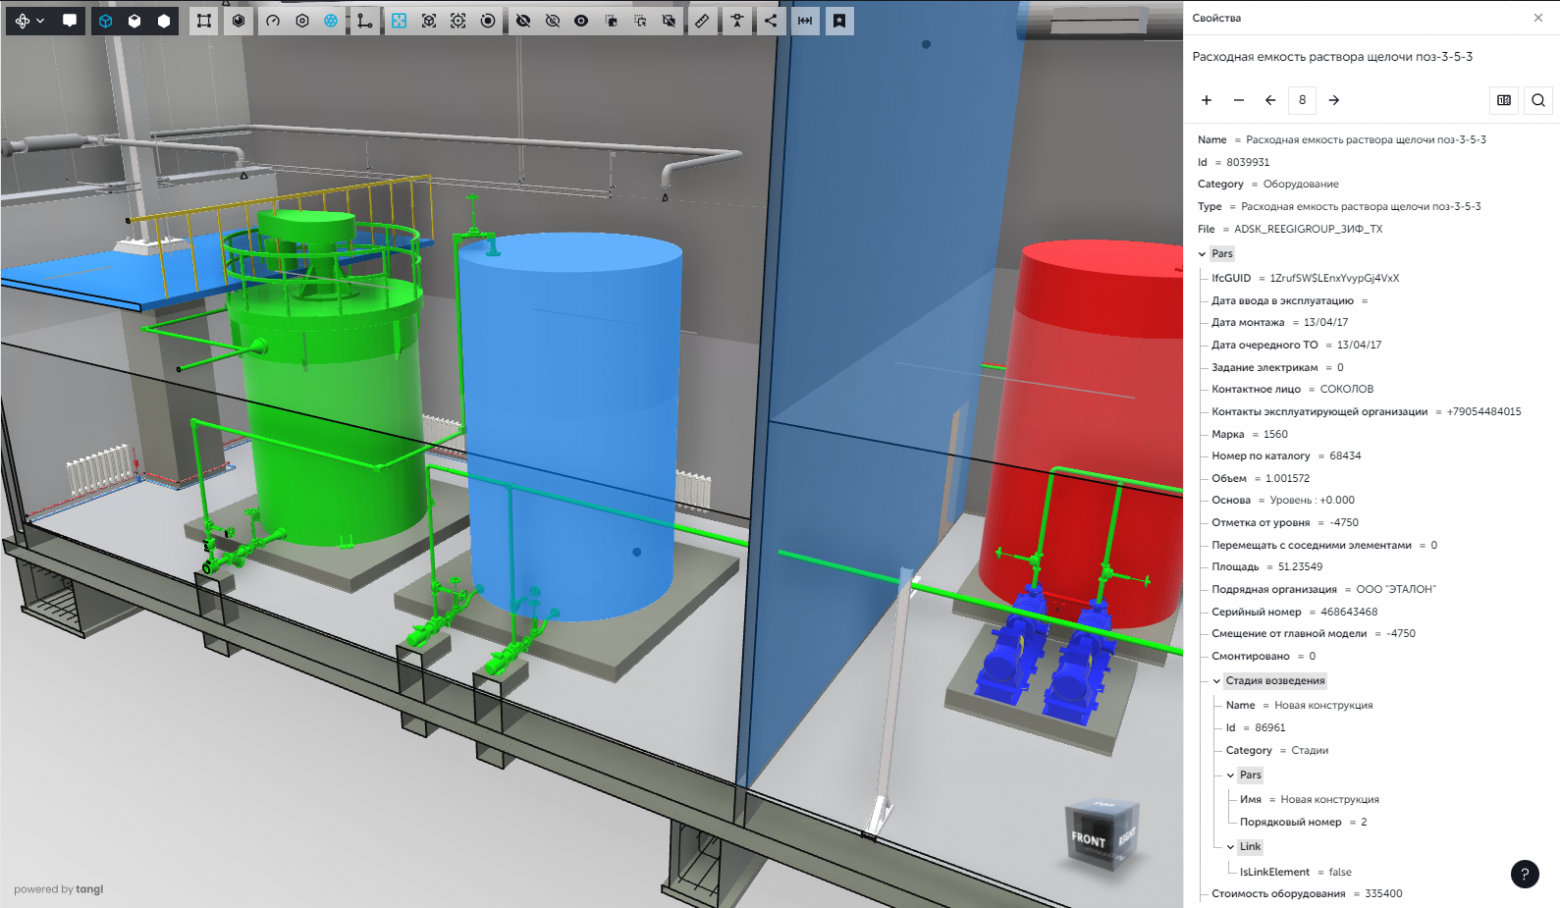Switch to the solid white hexagon view mode

(164, 20)
